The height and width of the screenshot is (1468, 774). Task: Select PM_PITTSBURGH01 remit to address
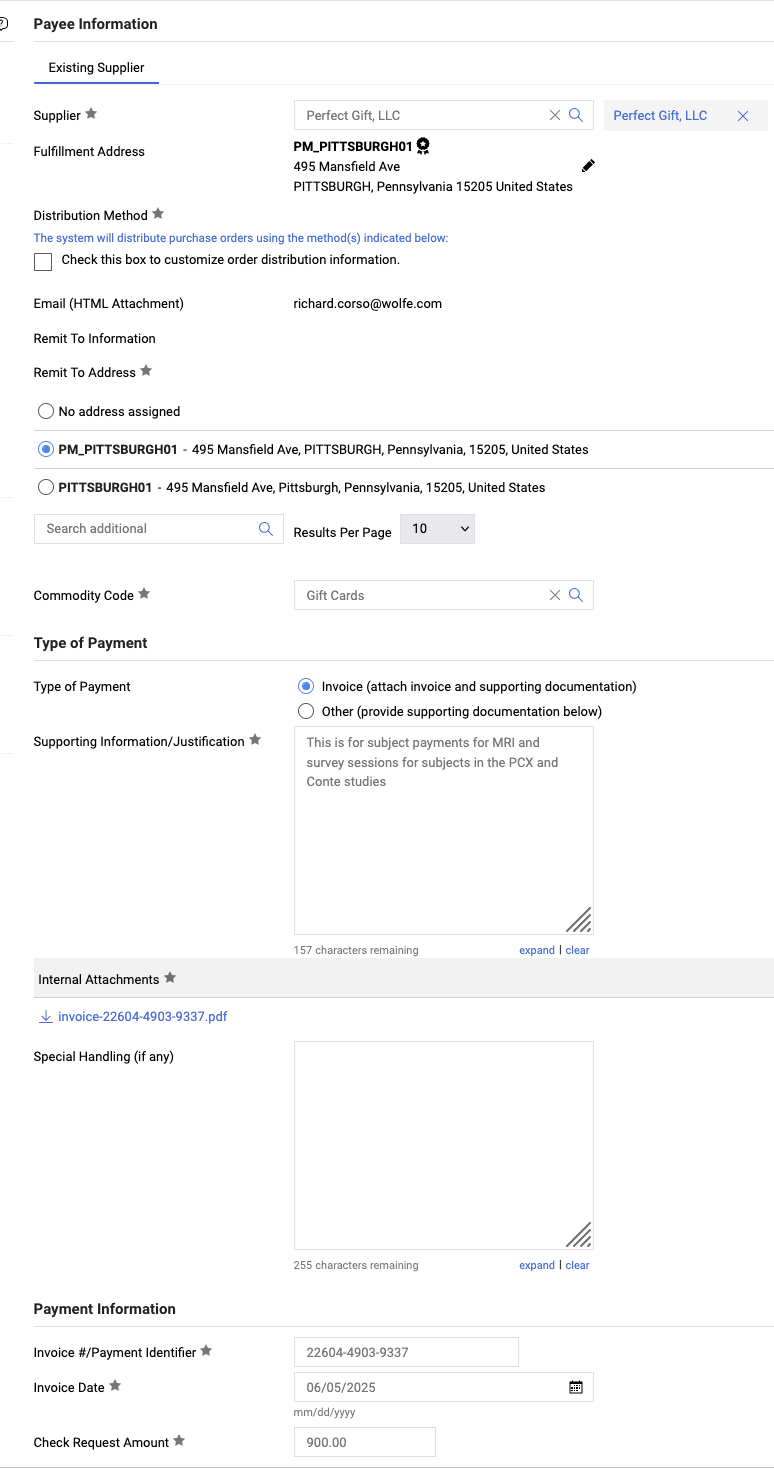click(x=45, y=450)
